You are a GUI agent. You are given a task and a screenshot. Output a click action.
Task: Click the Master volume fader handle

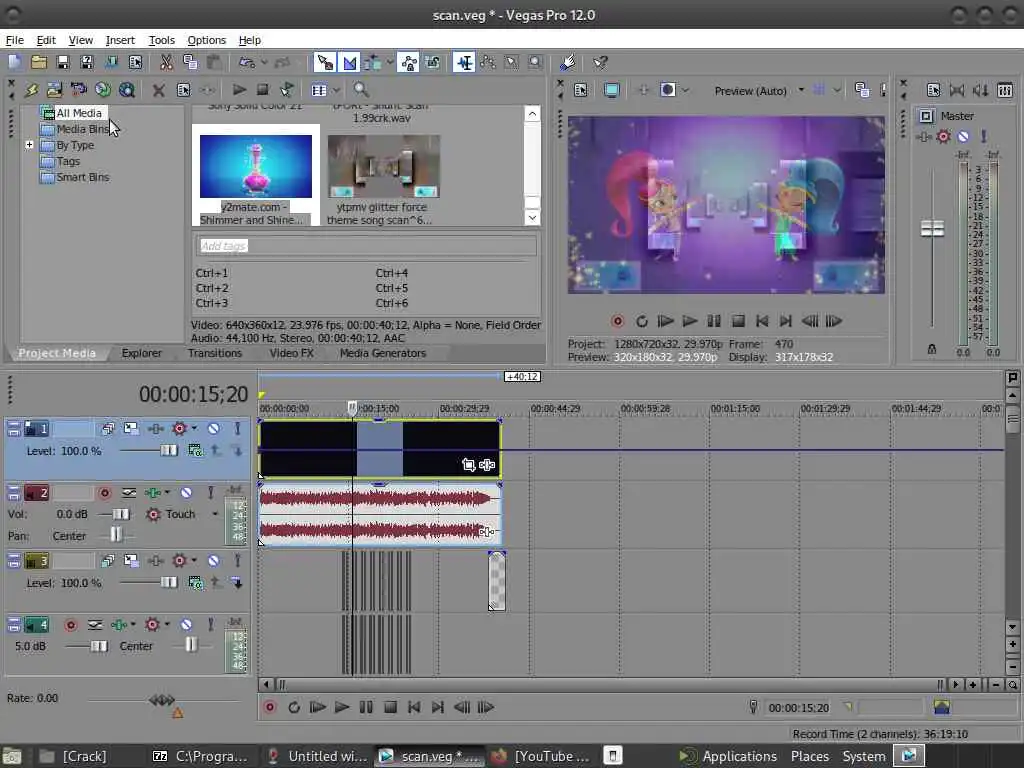pos(932,229)
